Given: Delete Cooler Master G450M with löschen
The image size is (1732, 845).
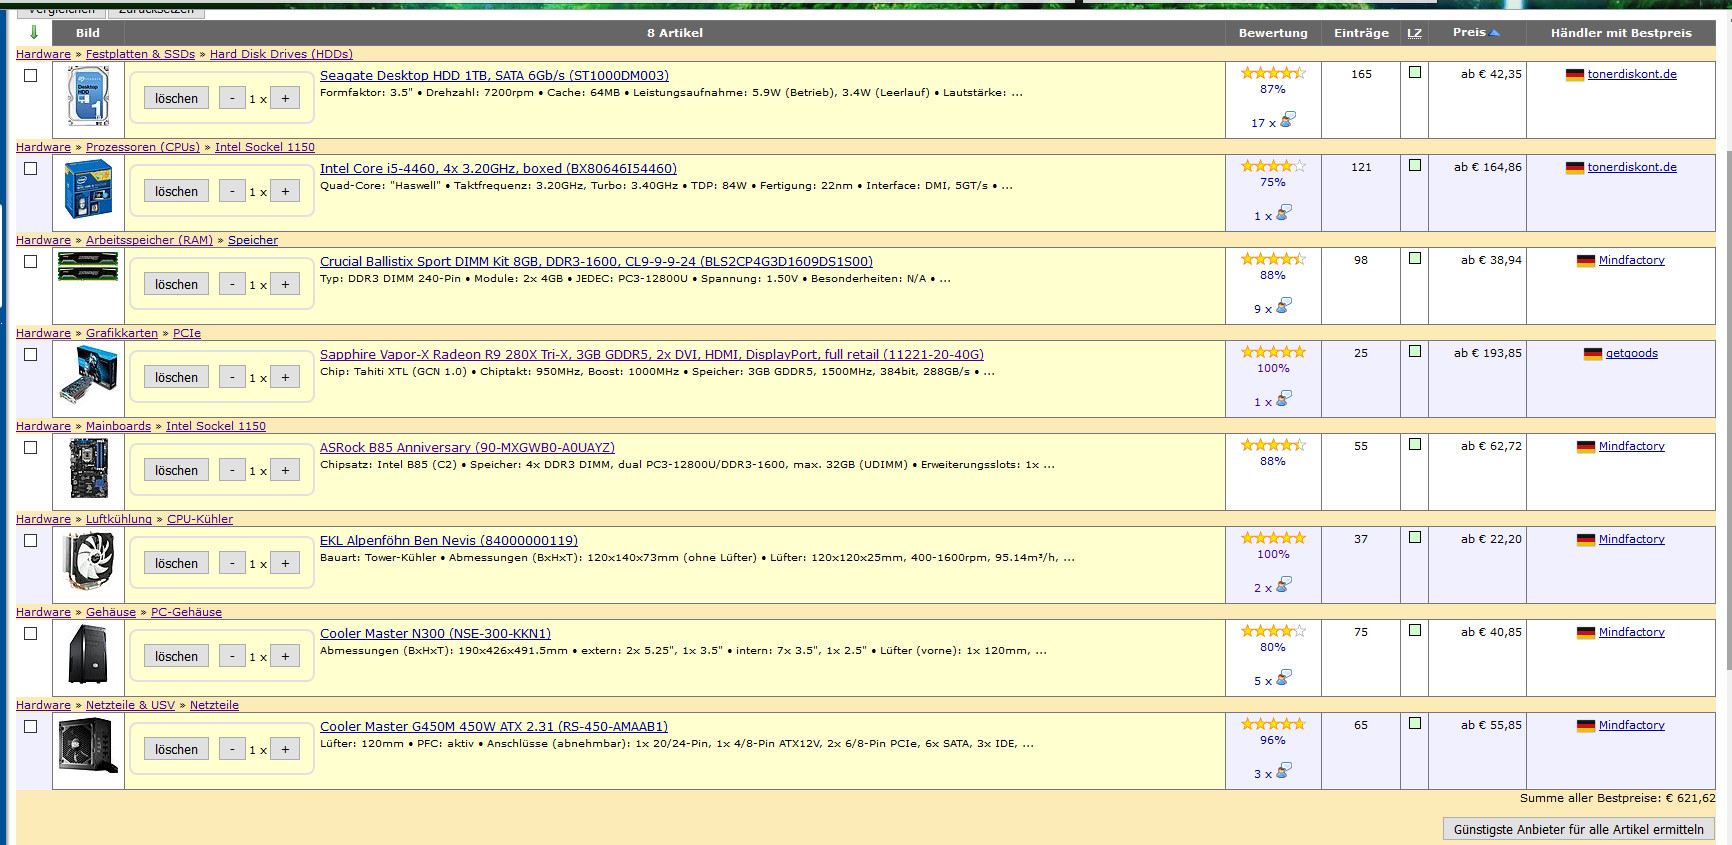Looking at the screenshot, I should (177, 749).
